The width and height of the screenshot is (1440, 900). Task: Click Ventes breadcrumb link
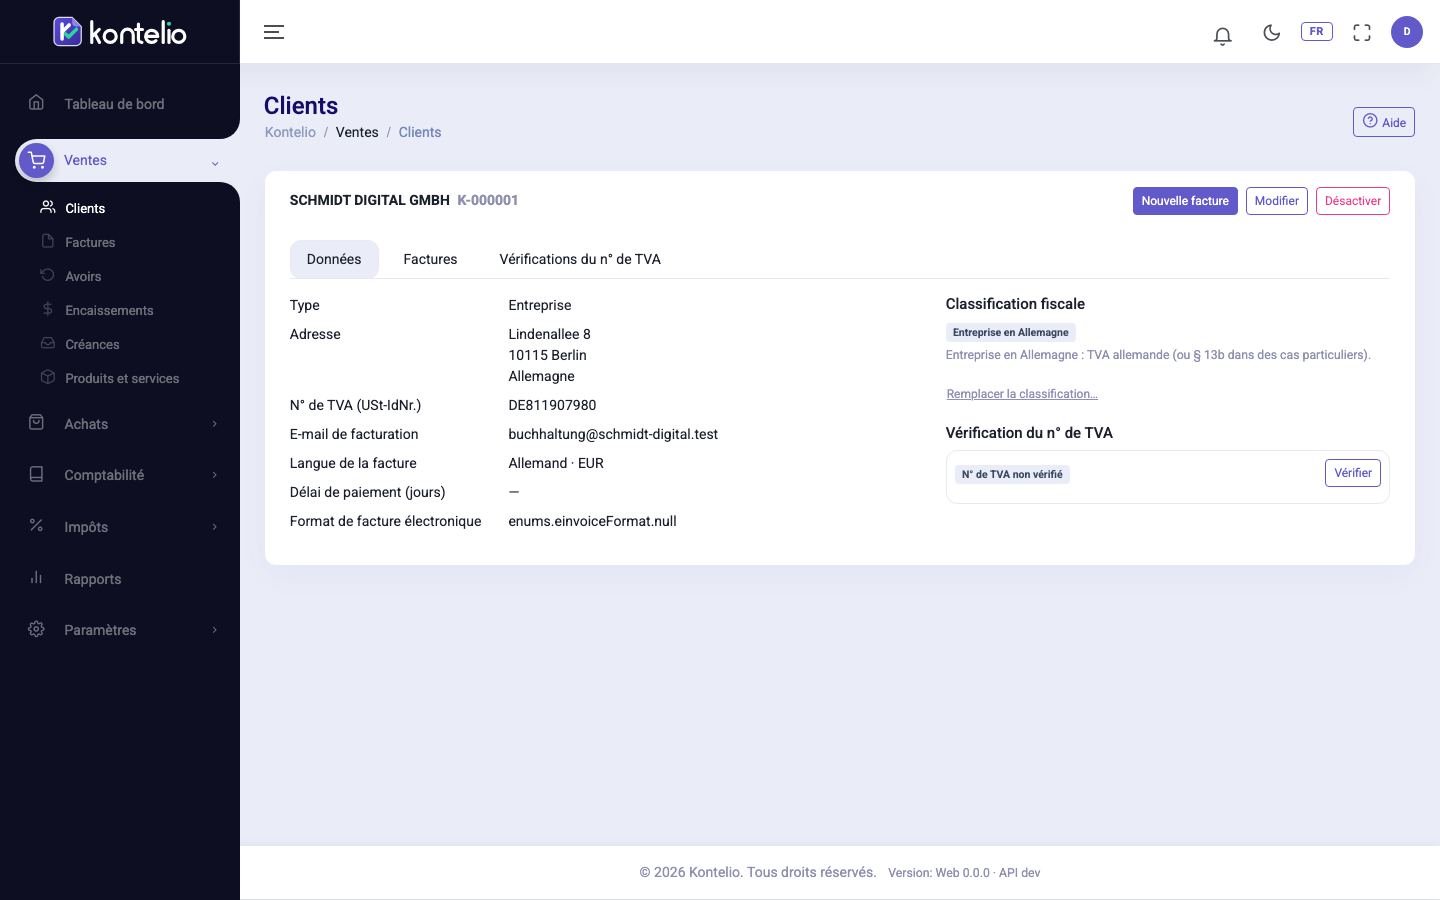357,132
